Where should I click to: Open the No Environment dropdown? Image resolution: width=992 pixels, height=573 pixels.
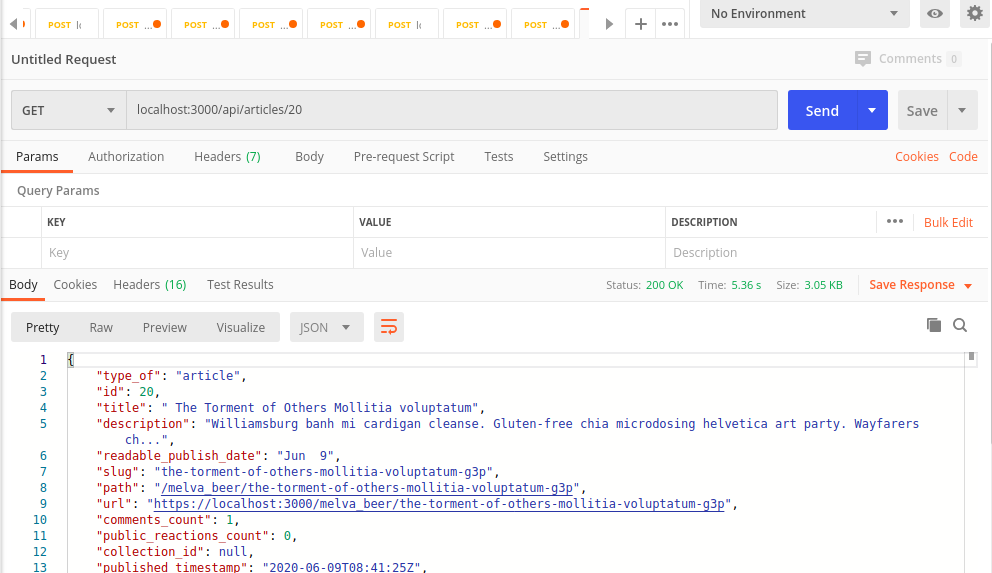tap(805, 13)
